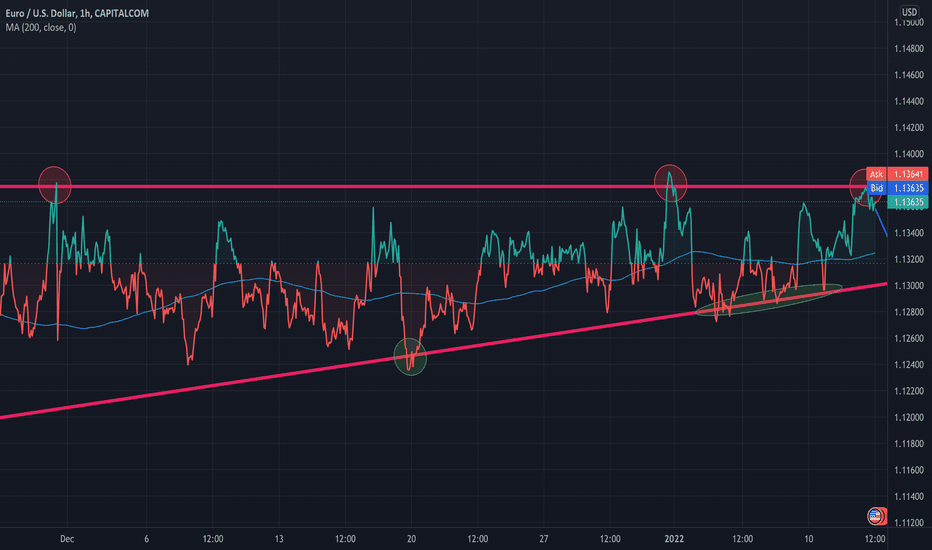Click the 1.14600 price axis label

(x=909, y=75)
